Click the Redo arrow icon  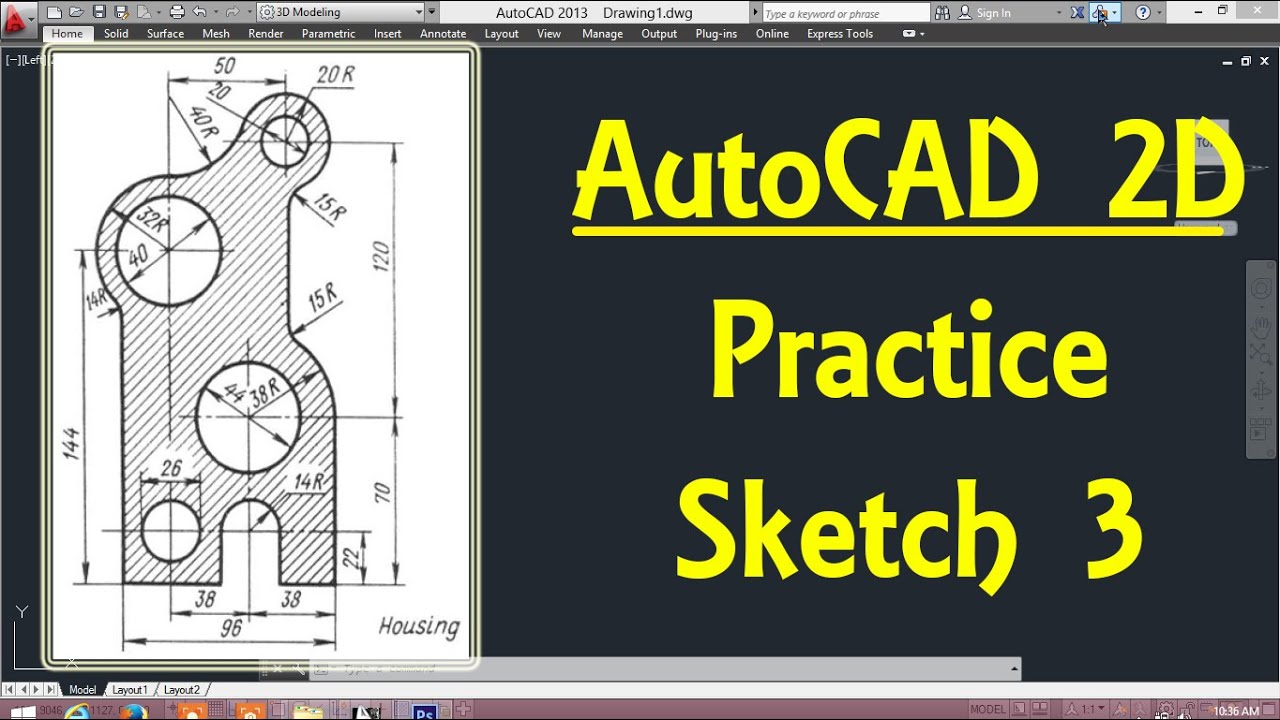coord(231,12)
